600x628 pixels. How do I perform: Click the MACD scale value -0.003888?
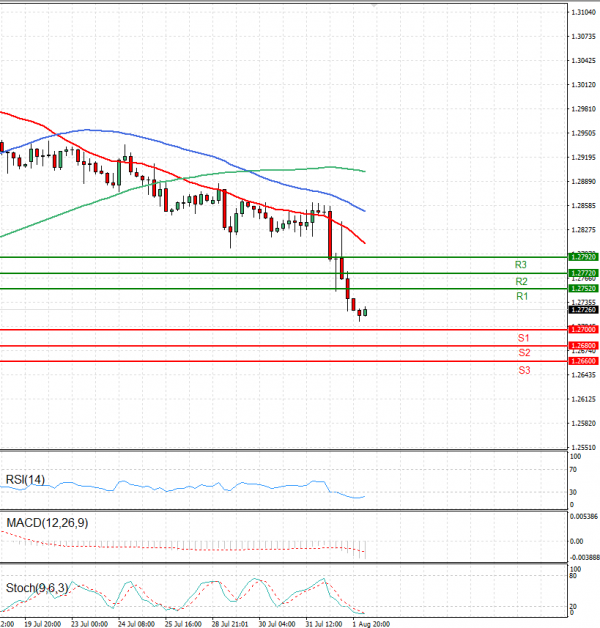[584, 558]
